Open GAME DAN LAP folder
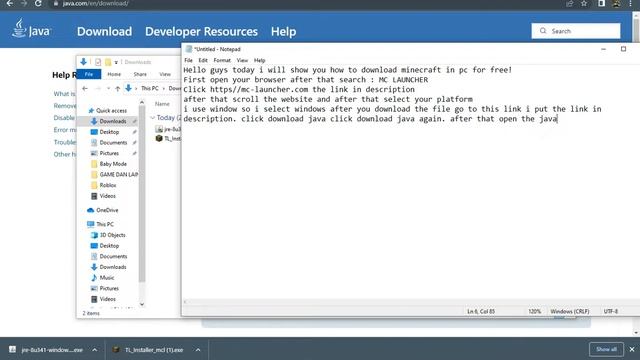The image size is (640, 360). [x=118, y=174]
